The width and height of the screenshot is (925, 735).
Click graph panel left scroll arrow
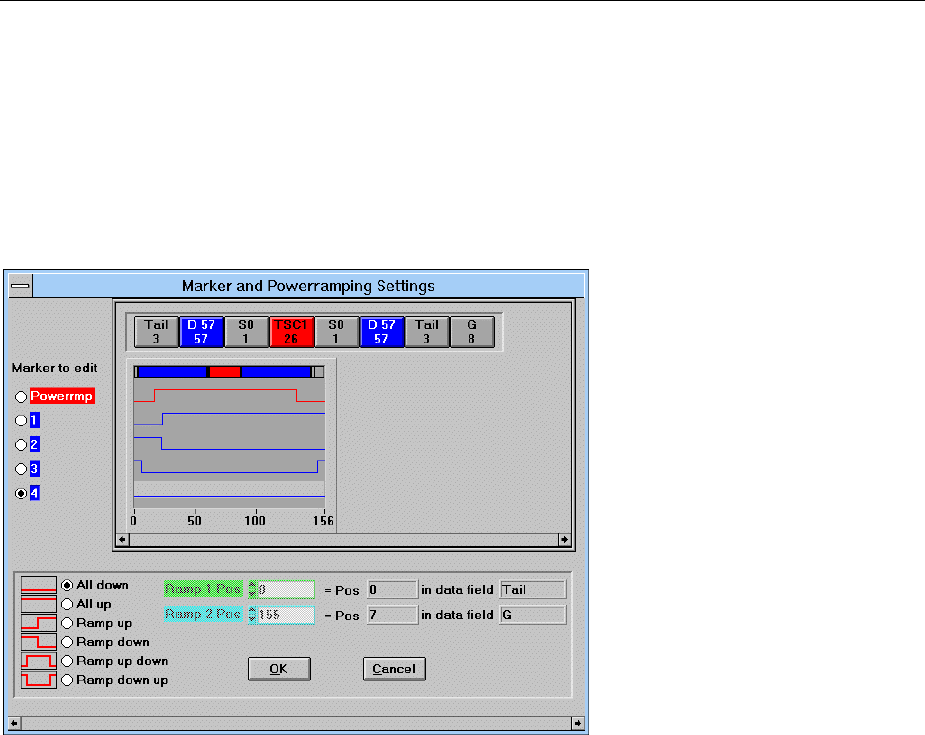(x=123, y=539)
